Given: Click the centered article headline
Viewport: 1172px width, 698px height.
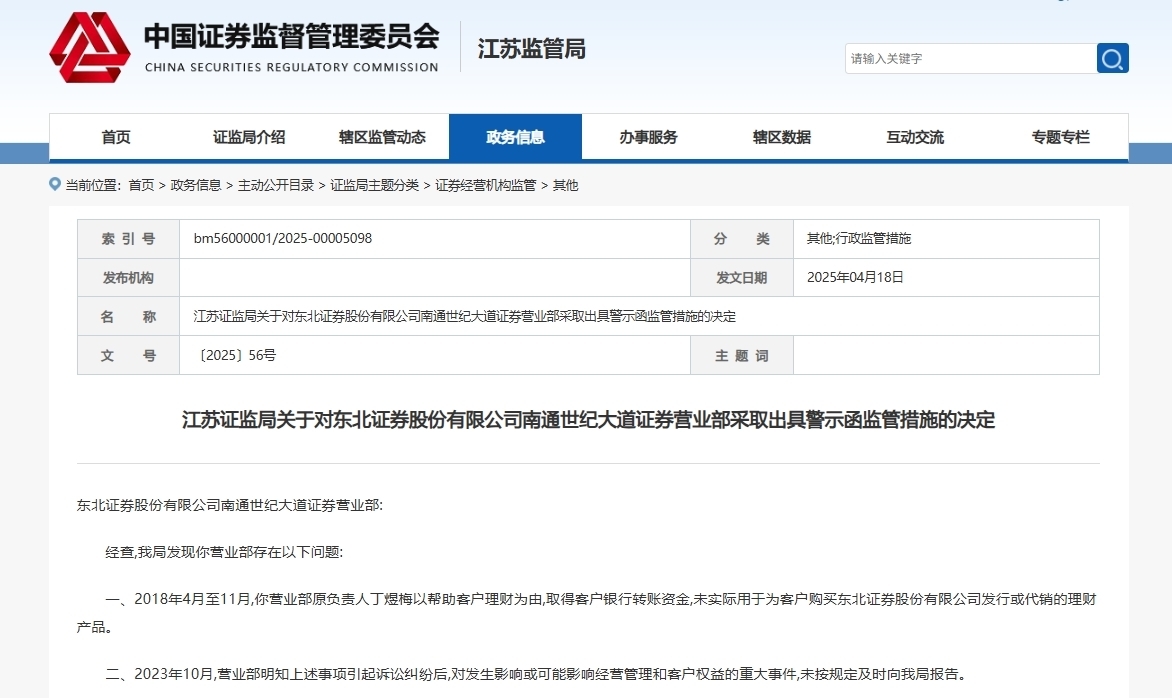Looking at the screenshot, I should pos(588,420).
